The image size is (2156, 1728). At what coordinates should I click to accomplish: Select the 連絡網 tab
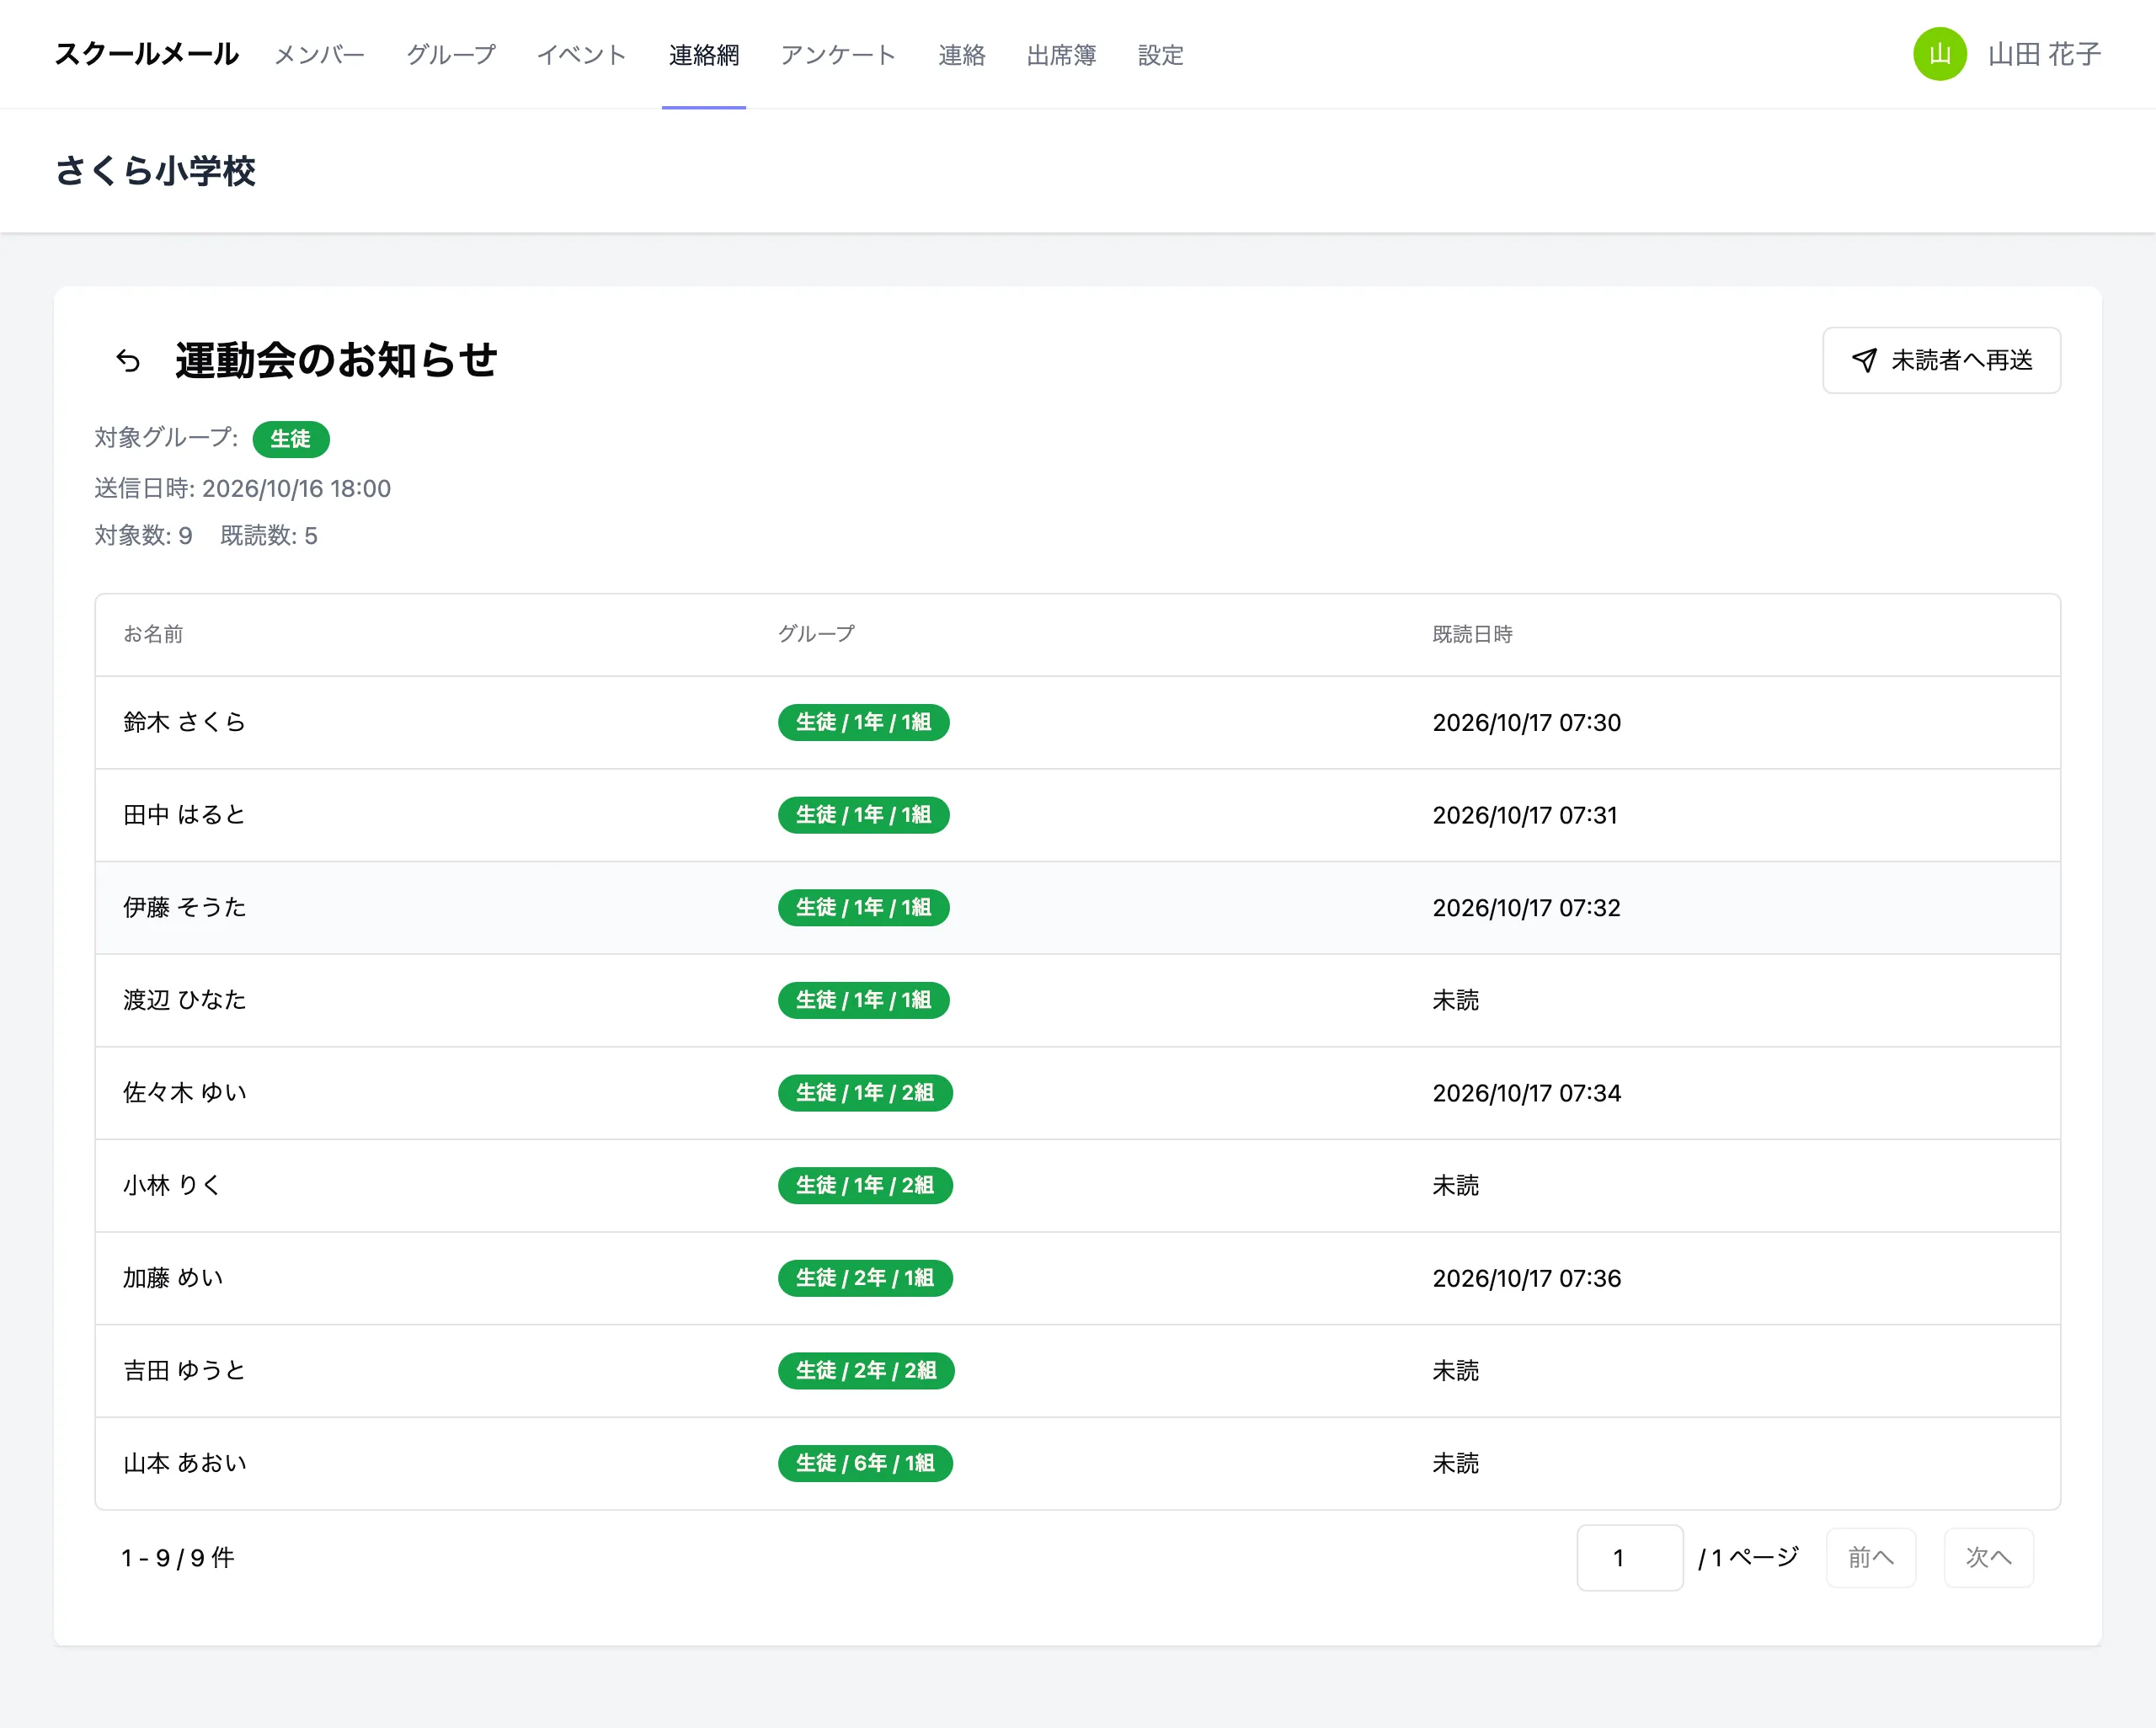pyautogui.click(x=703, y=55)
